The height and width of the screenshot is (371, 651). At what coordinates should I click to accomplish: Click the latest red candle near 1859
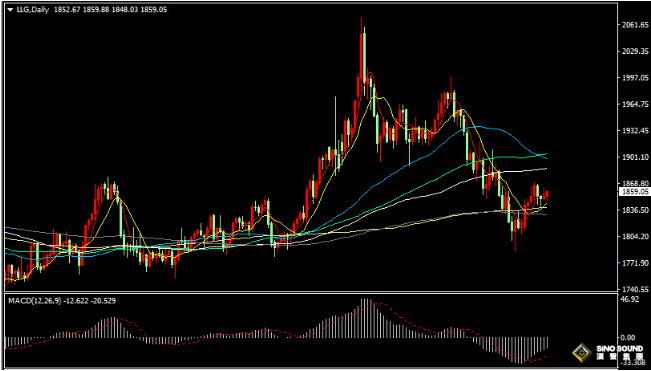point(548,195)
